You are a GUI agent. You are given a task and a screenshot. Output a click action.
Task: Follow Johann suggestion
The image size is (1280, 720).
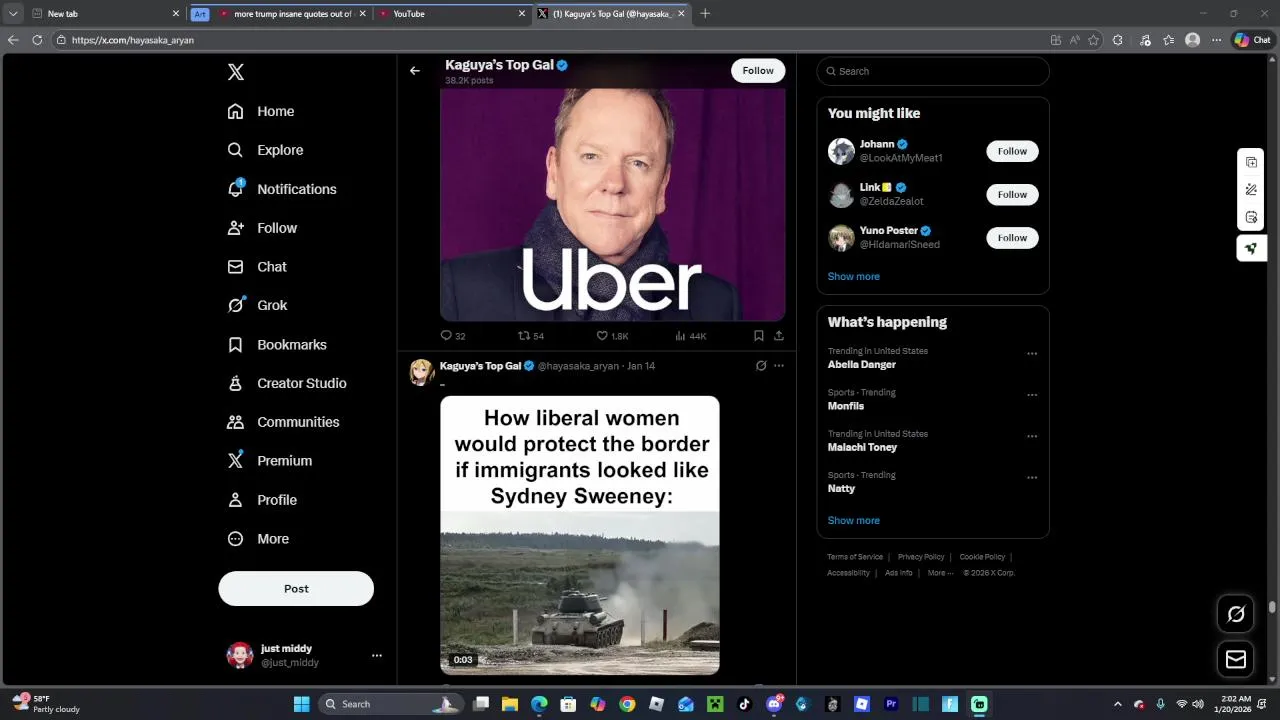pyautogui.click(x=1012, y=151)
